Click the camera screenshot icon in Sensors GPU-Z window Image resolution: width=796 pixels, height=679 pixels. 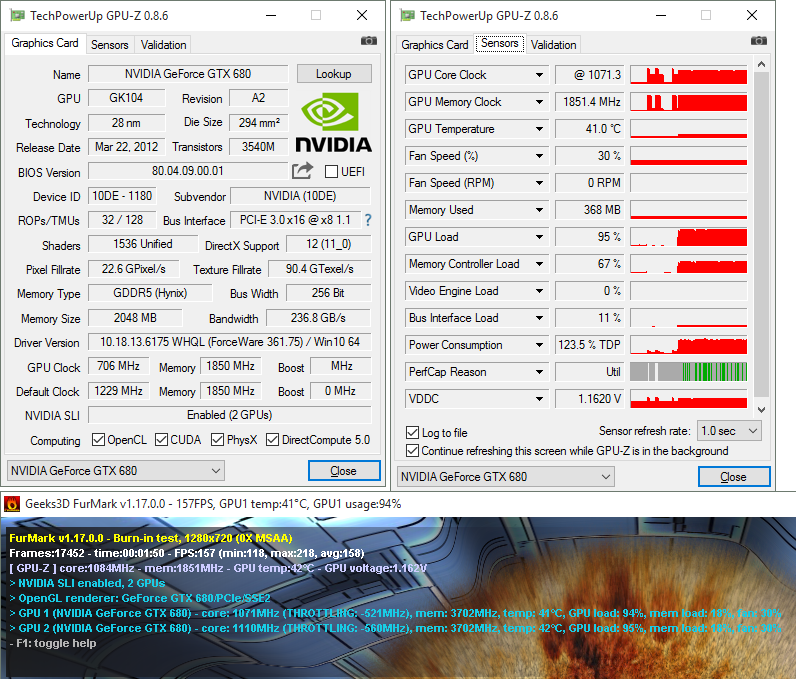click(758, 41)
